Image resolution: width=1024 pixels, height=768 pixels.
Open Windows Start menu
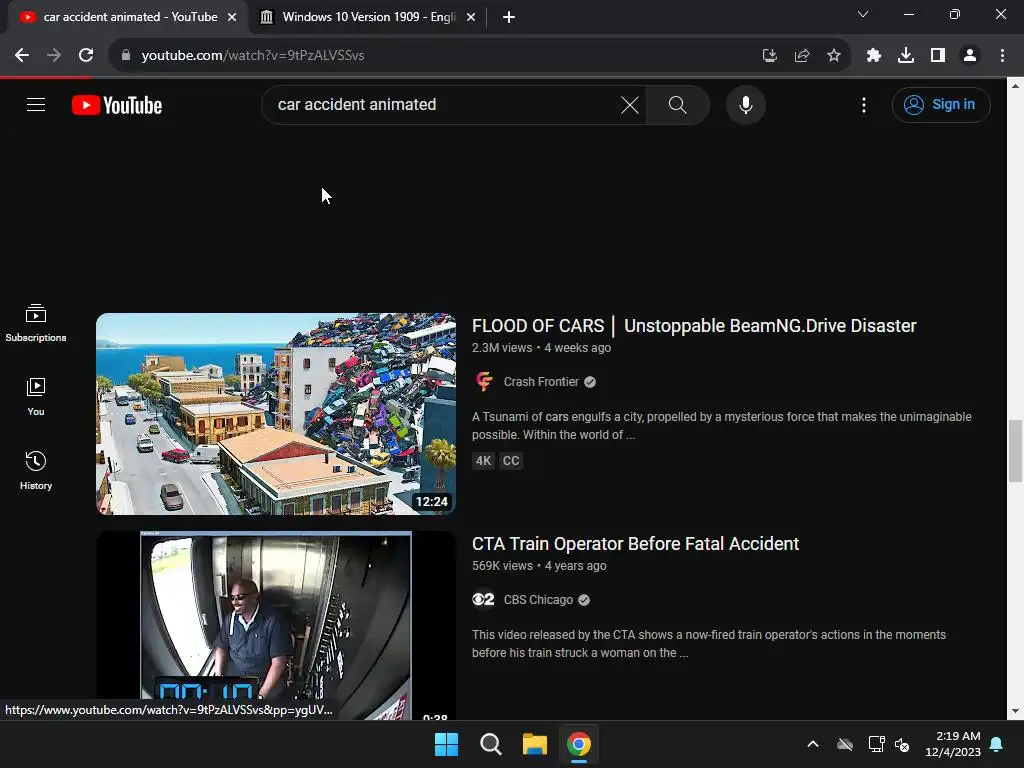pyautogui.click(x=447, y=744)
